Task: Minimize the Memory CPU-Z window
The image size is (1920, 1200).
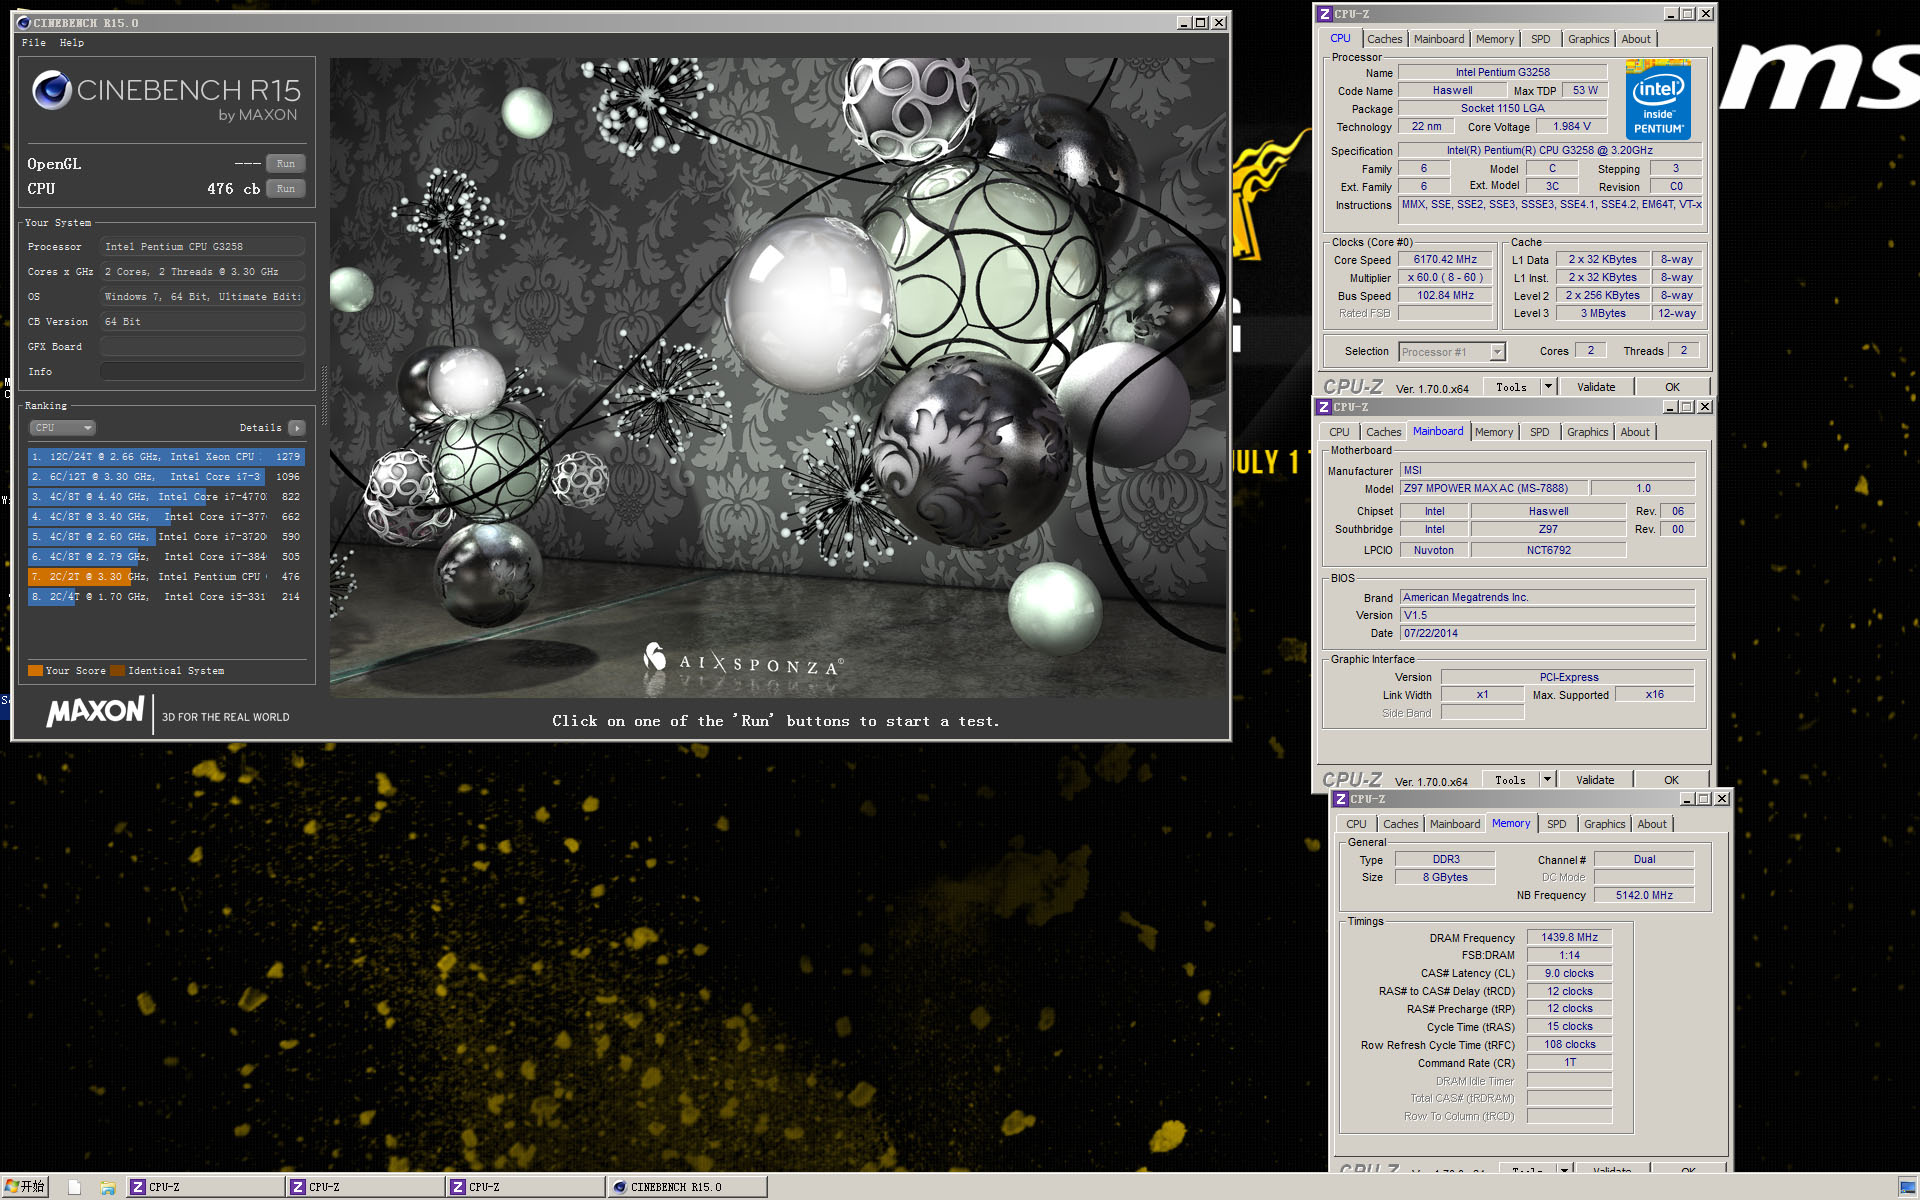Action: click(x=1687, y=799)
